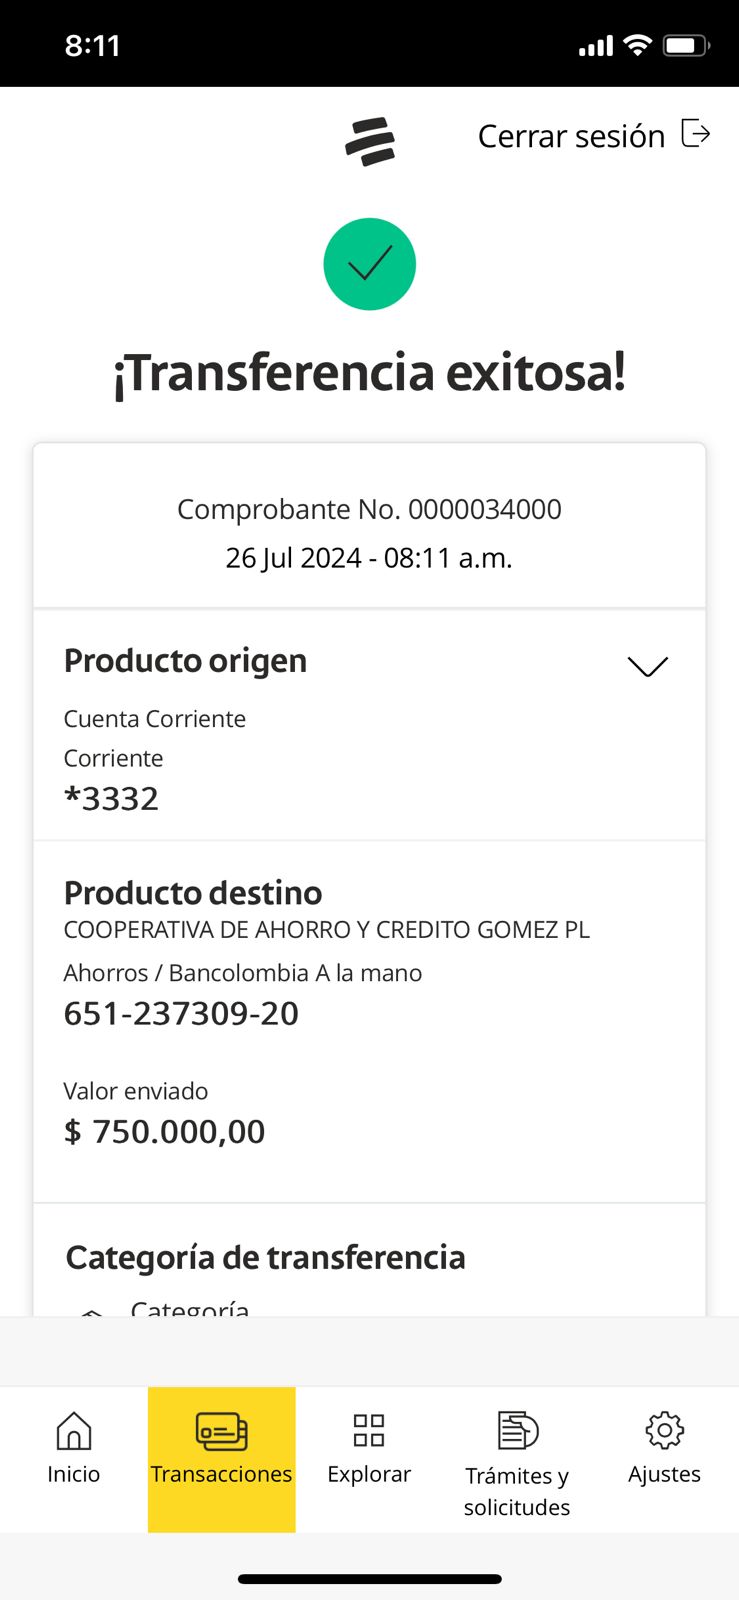This screenshot has width=739, height=1600.
Task: Tap the green success checkmark icon
Action: click(369, 264)
